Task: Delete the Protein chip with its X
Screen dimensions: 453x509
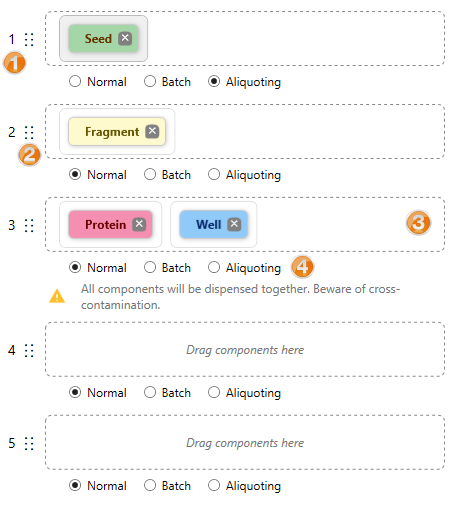Action: (x=139, y=224)
